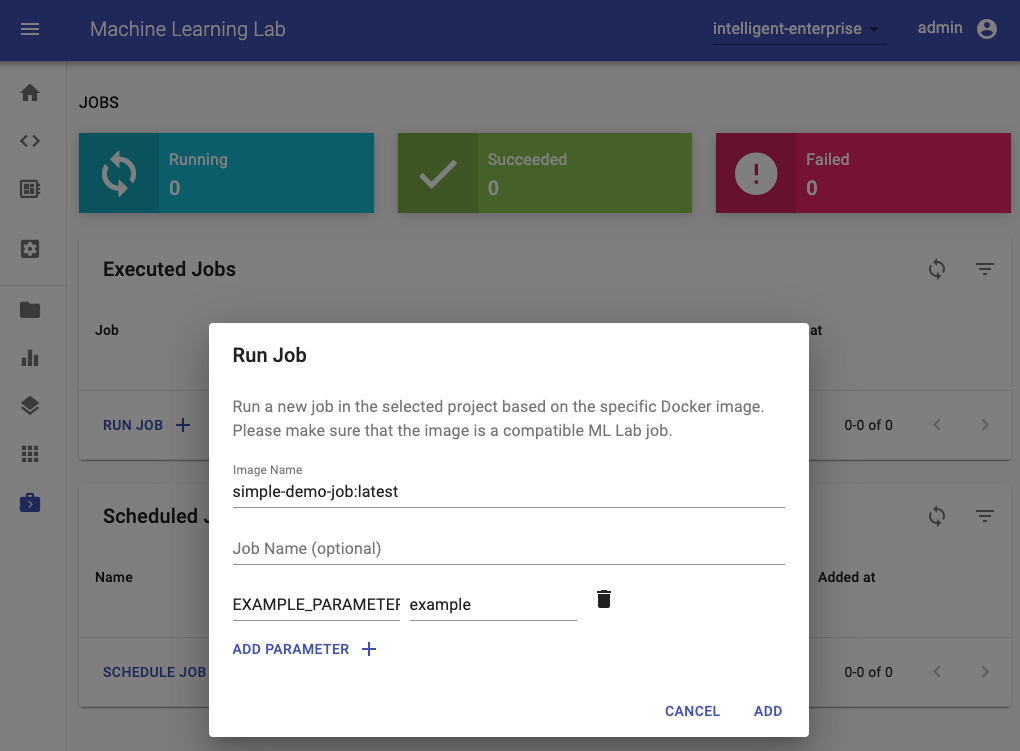Image resolution: width=1020 pixels, height=751 pixels.
Task: Open the folder icon in sidebar
Action: [x=30, y=310]
